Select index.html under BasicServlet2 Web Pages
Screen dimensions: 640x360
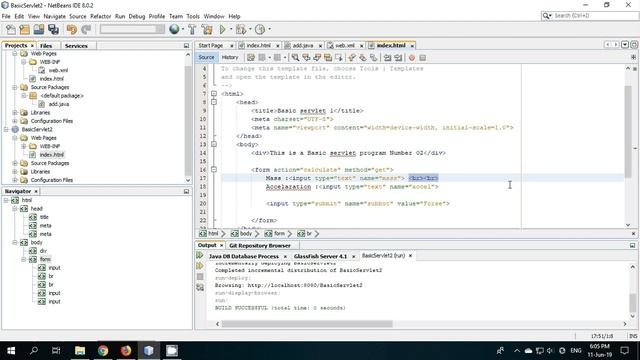point(52,155)
